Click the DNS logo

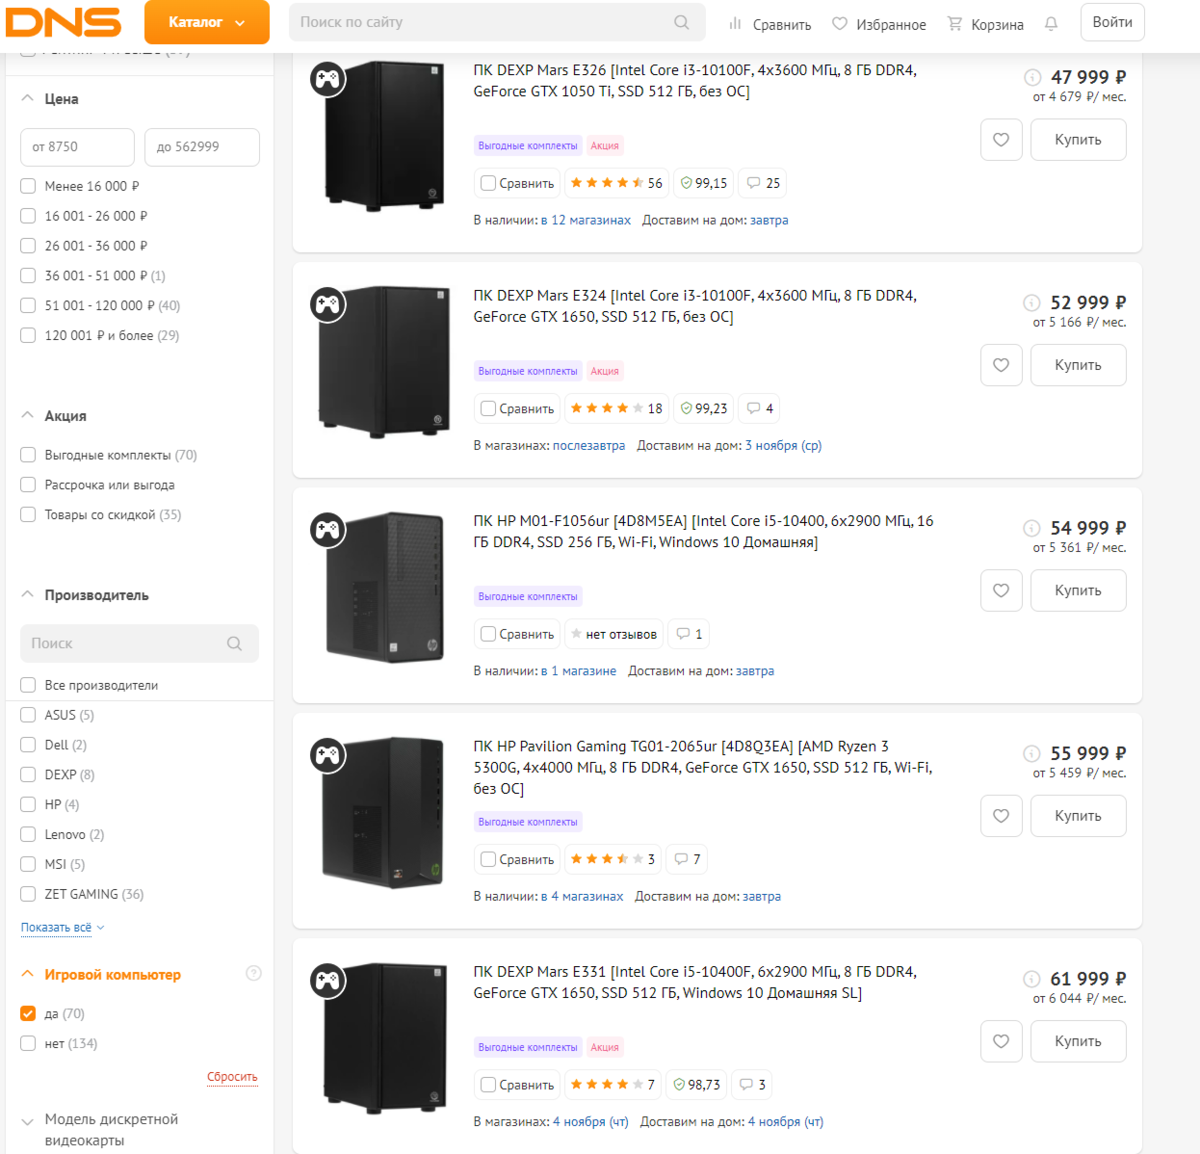click(x=63, y=22)
